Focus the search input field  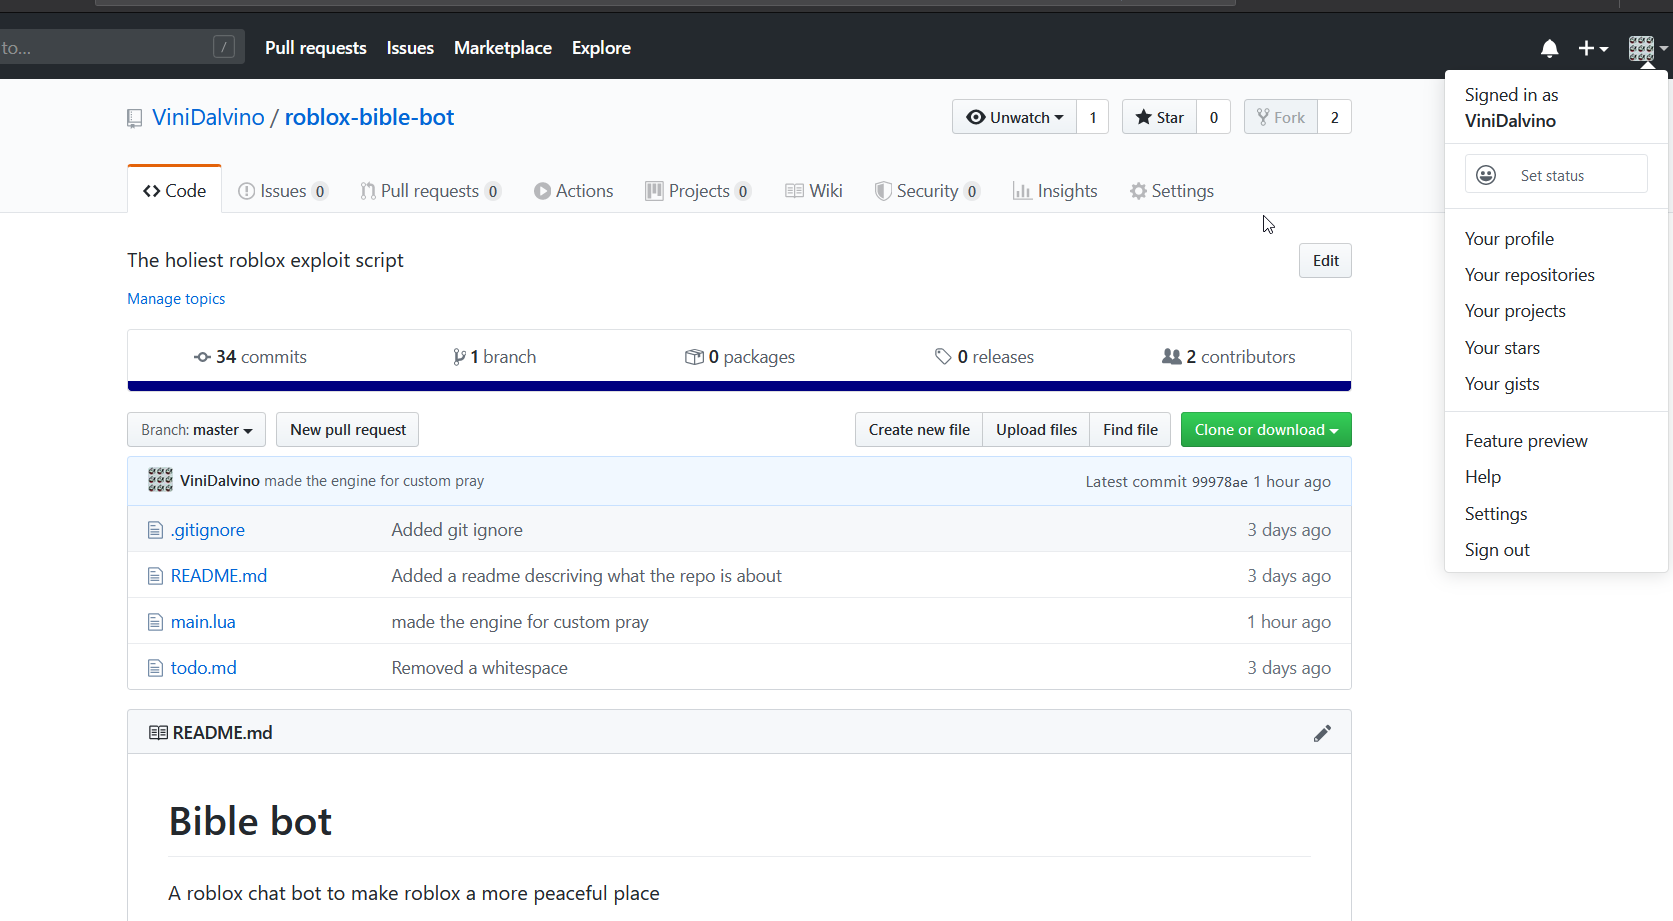pos(120,47)
